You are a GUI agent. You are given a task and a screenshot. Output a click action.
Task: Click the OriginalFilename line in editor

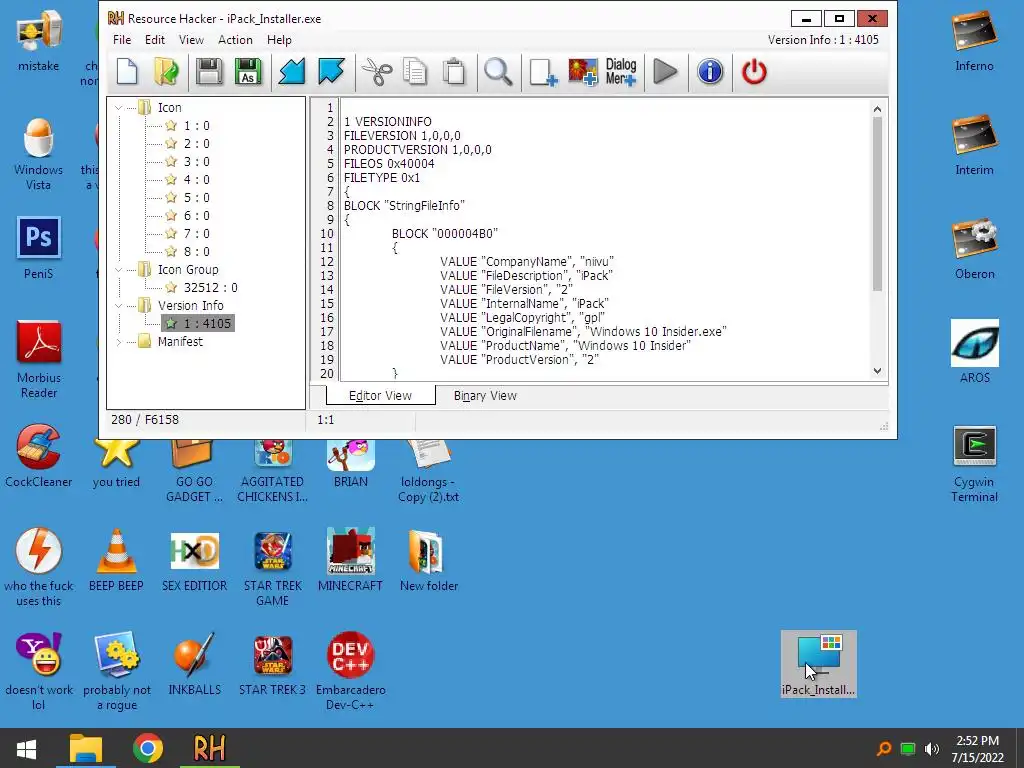(583, 332)
